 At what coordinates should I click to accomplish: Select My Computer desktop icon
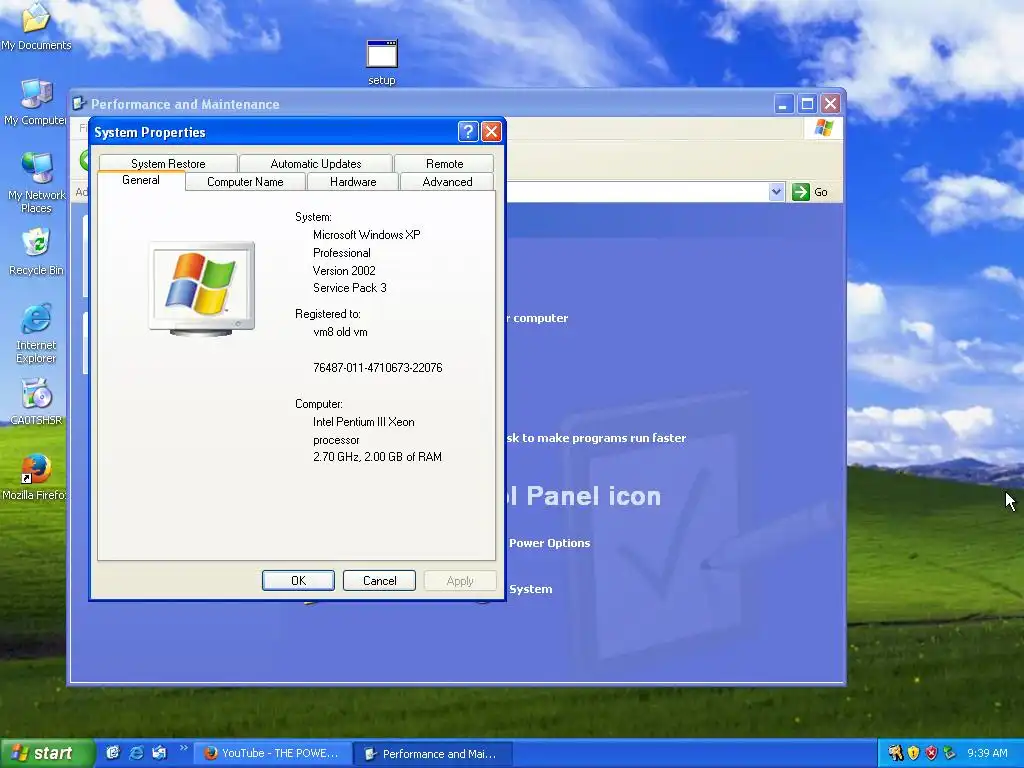click(x=36, y=102)
